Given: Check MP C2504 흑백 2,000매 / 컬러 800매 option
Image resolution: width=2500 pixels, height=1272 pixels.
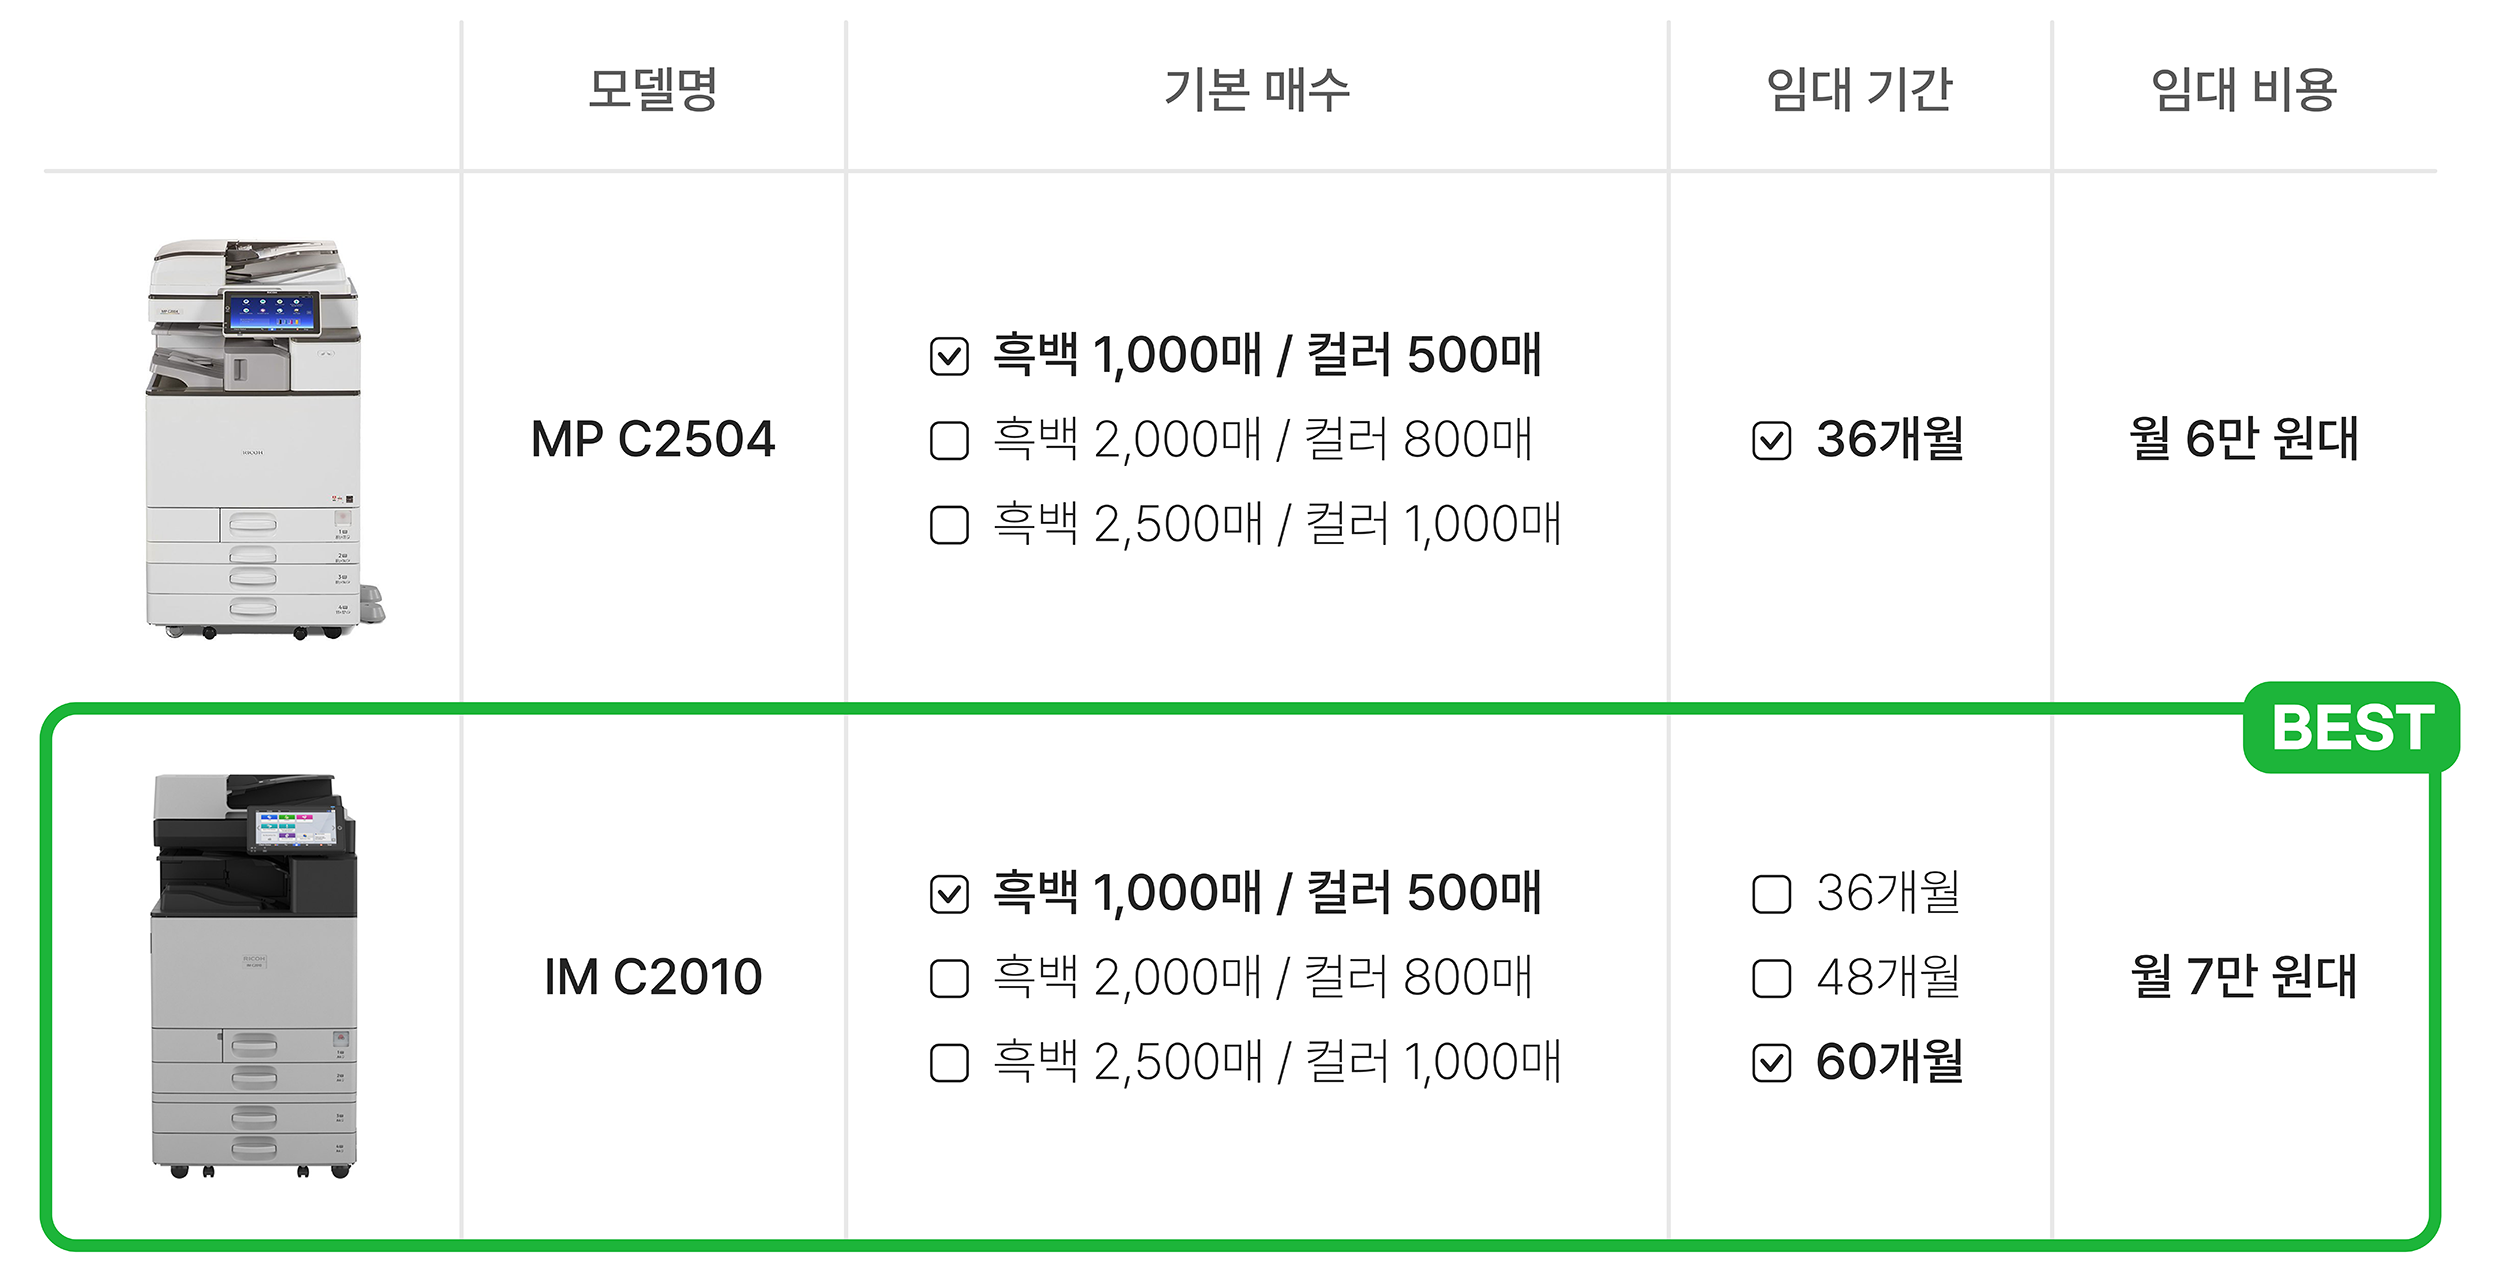Looking at the screenshot, I should [x=949, y=440].
